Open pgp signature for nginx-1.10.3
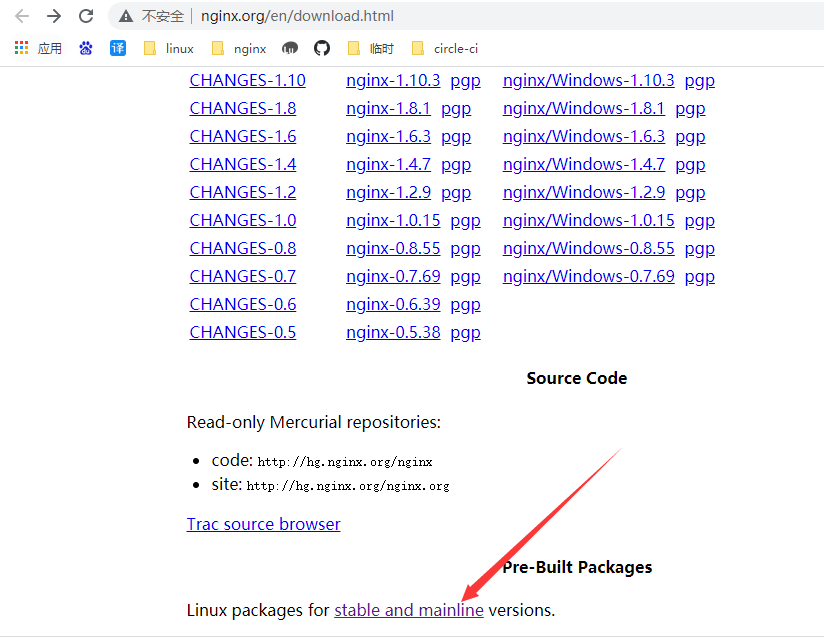This screenshot has height=638, width=824. tap(465, 81)
